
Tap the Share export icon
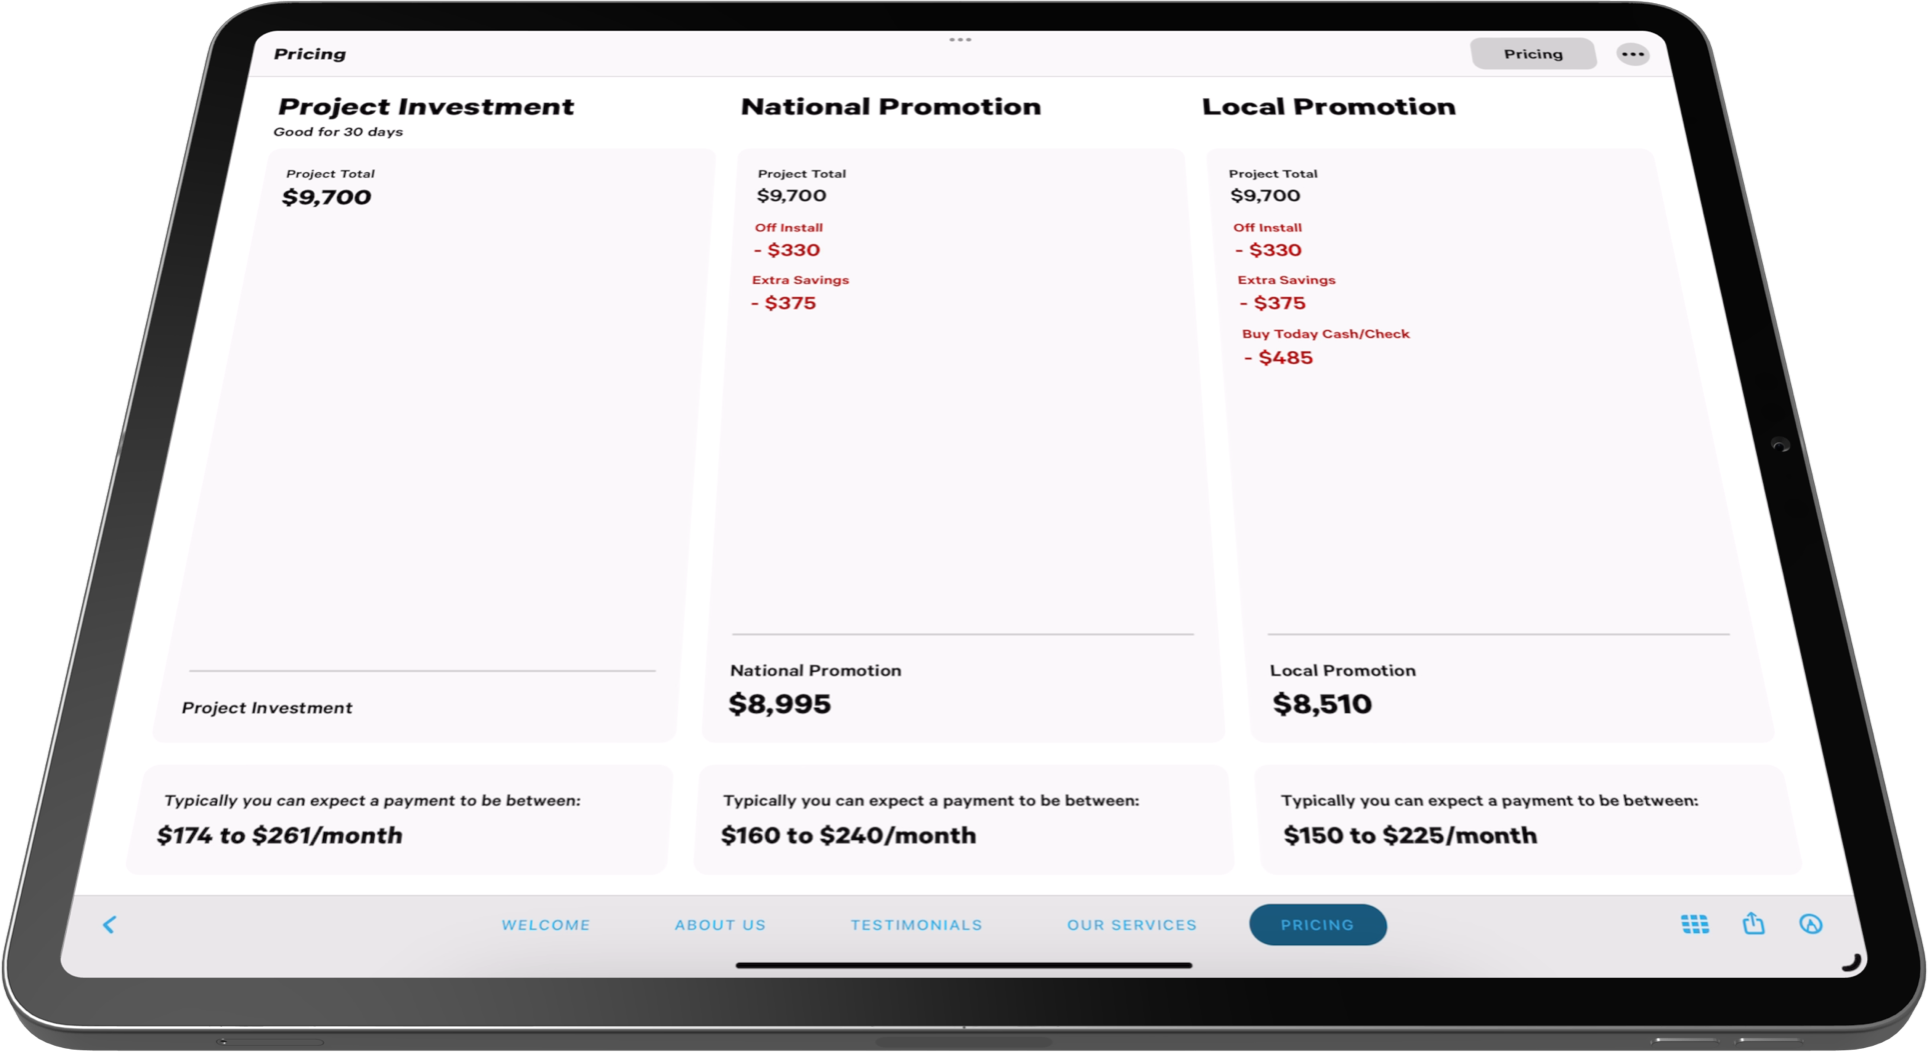click(1756, 925)
